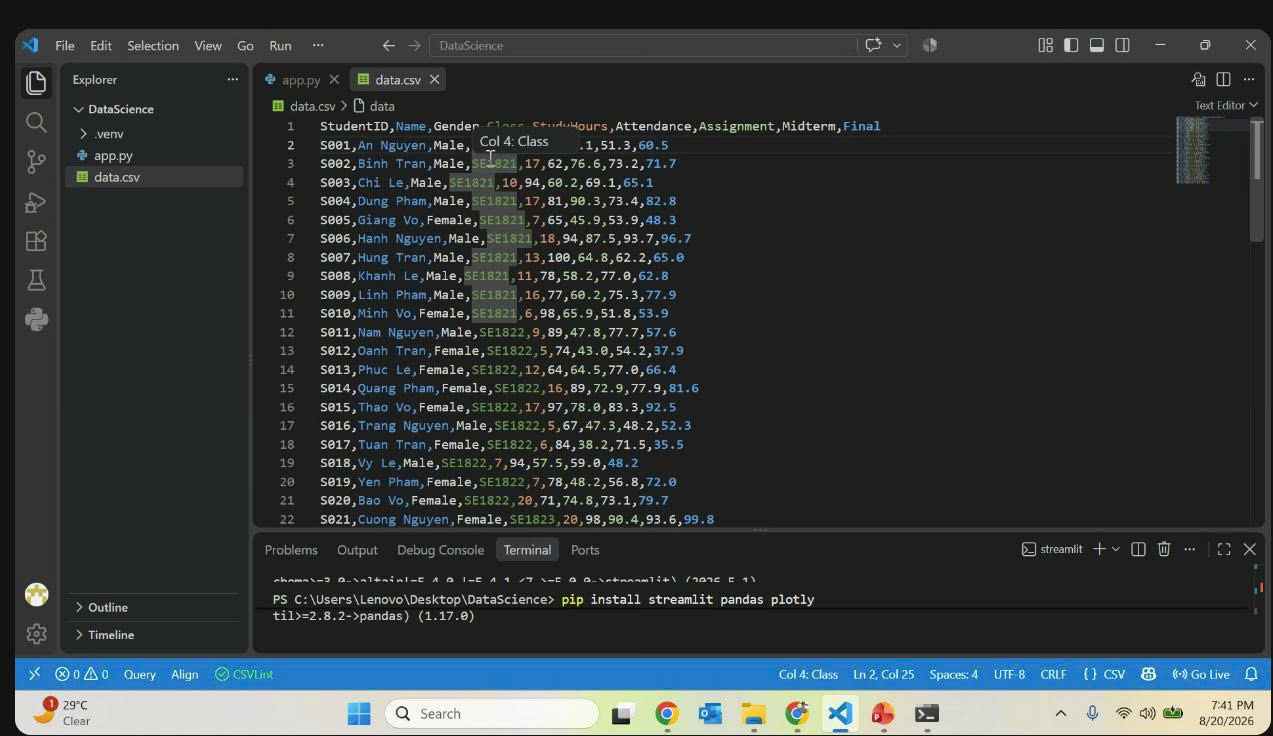Open the Extensions view
1273x736 pixels.
click(36, 241)
